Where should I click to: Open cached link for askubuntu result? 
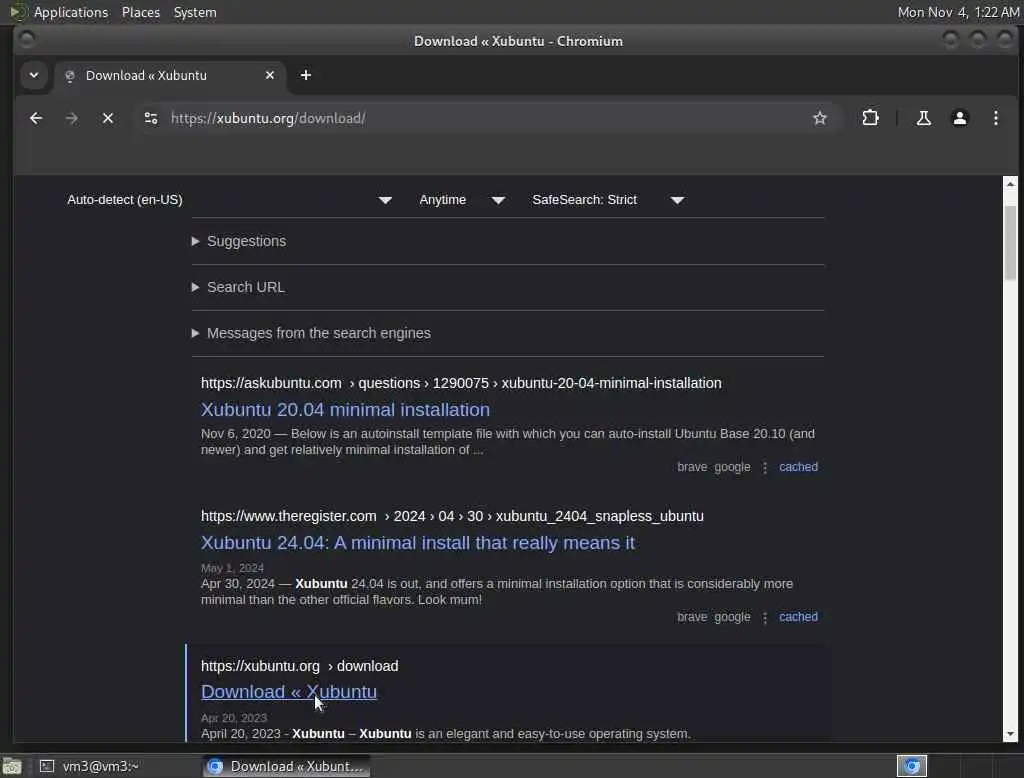click(x=798, y=467)
